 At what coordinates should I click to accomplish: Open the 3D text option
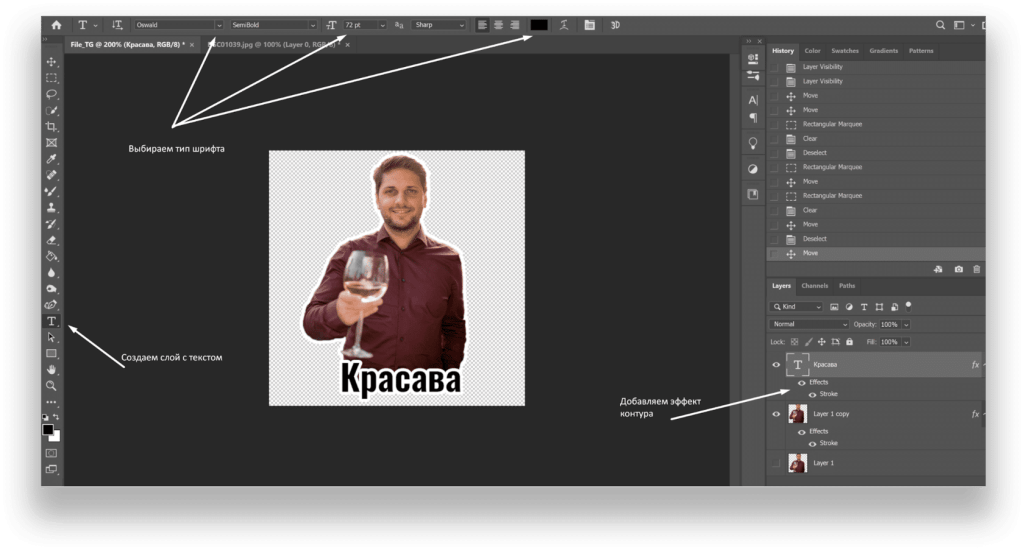coord(615,24)
